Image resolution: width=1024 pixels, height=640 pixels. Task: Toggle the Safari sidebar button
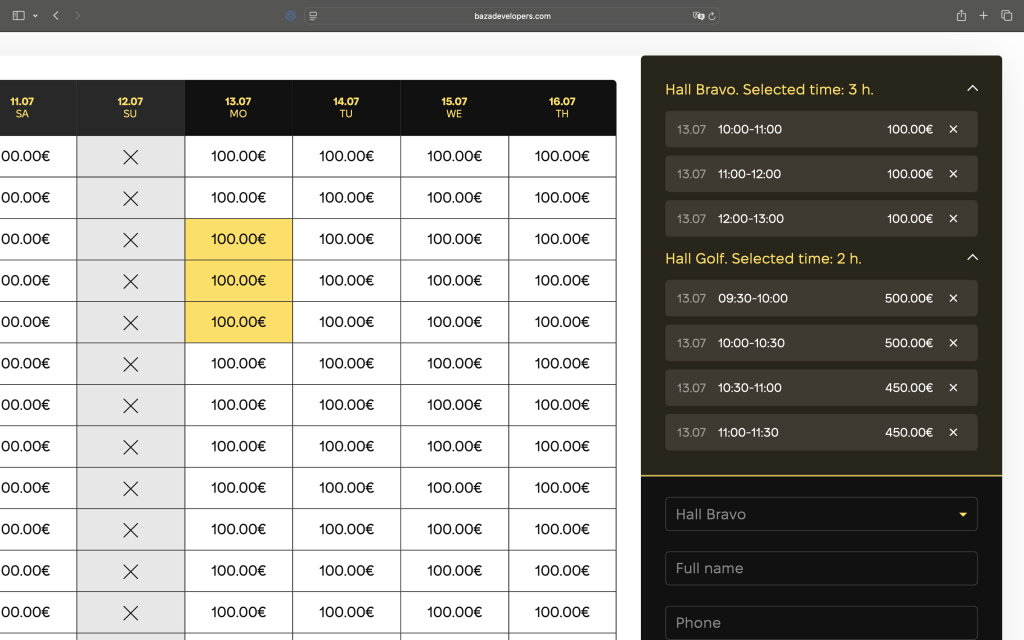click(18, 16)
